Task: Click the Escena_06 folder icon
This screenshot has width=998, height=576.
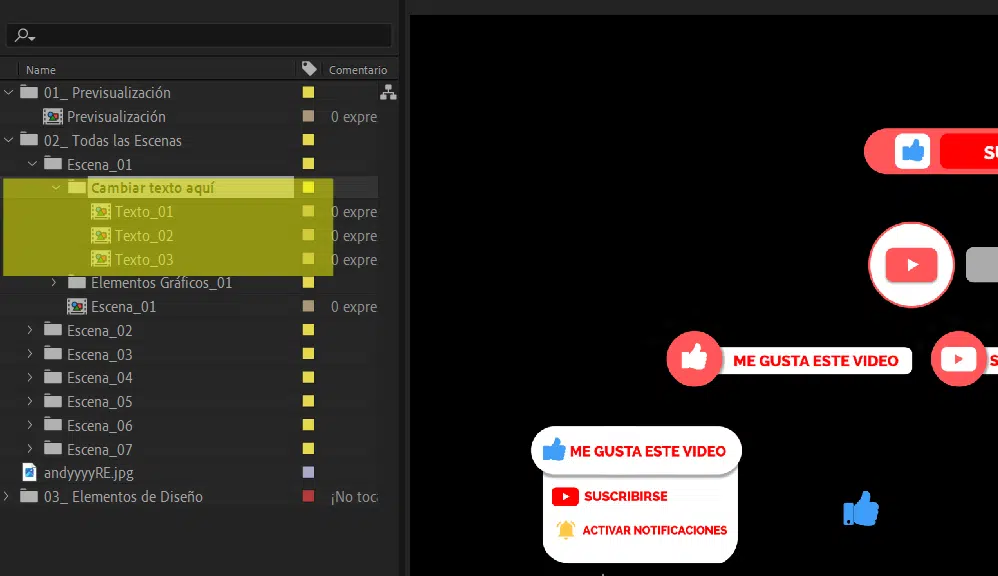Action: (53, 424)
